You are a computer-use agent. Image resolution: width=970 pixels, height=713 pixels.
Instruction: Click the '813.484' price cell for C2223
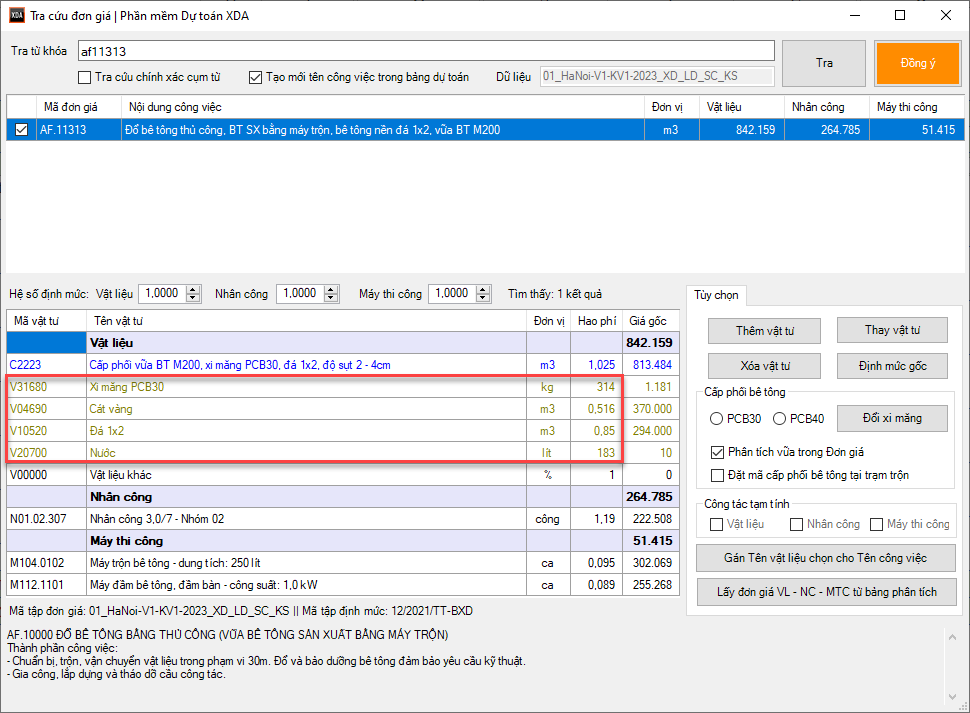click(x=651, y=365)
